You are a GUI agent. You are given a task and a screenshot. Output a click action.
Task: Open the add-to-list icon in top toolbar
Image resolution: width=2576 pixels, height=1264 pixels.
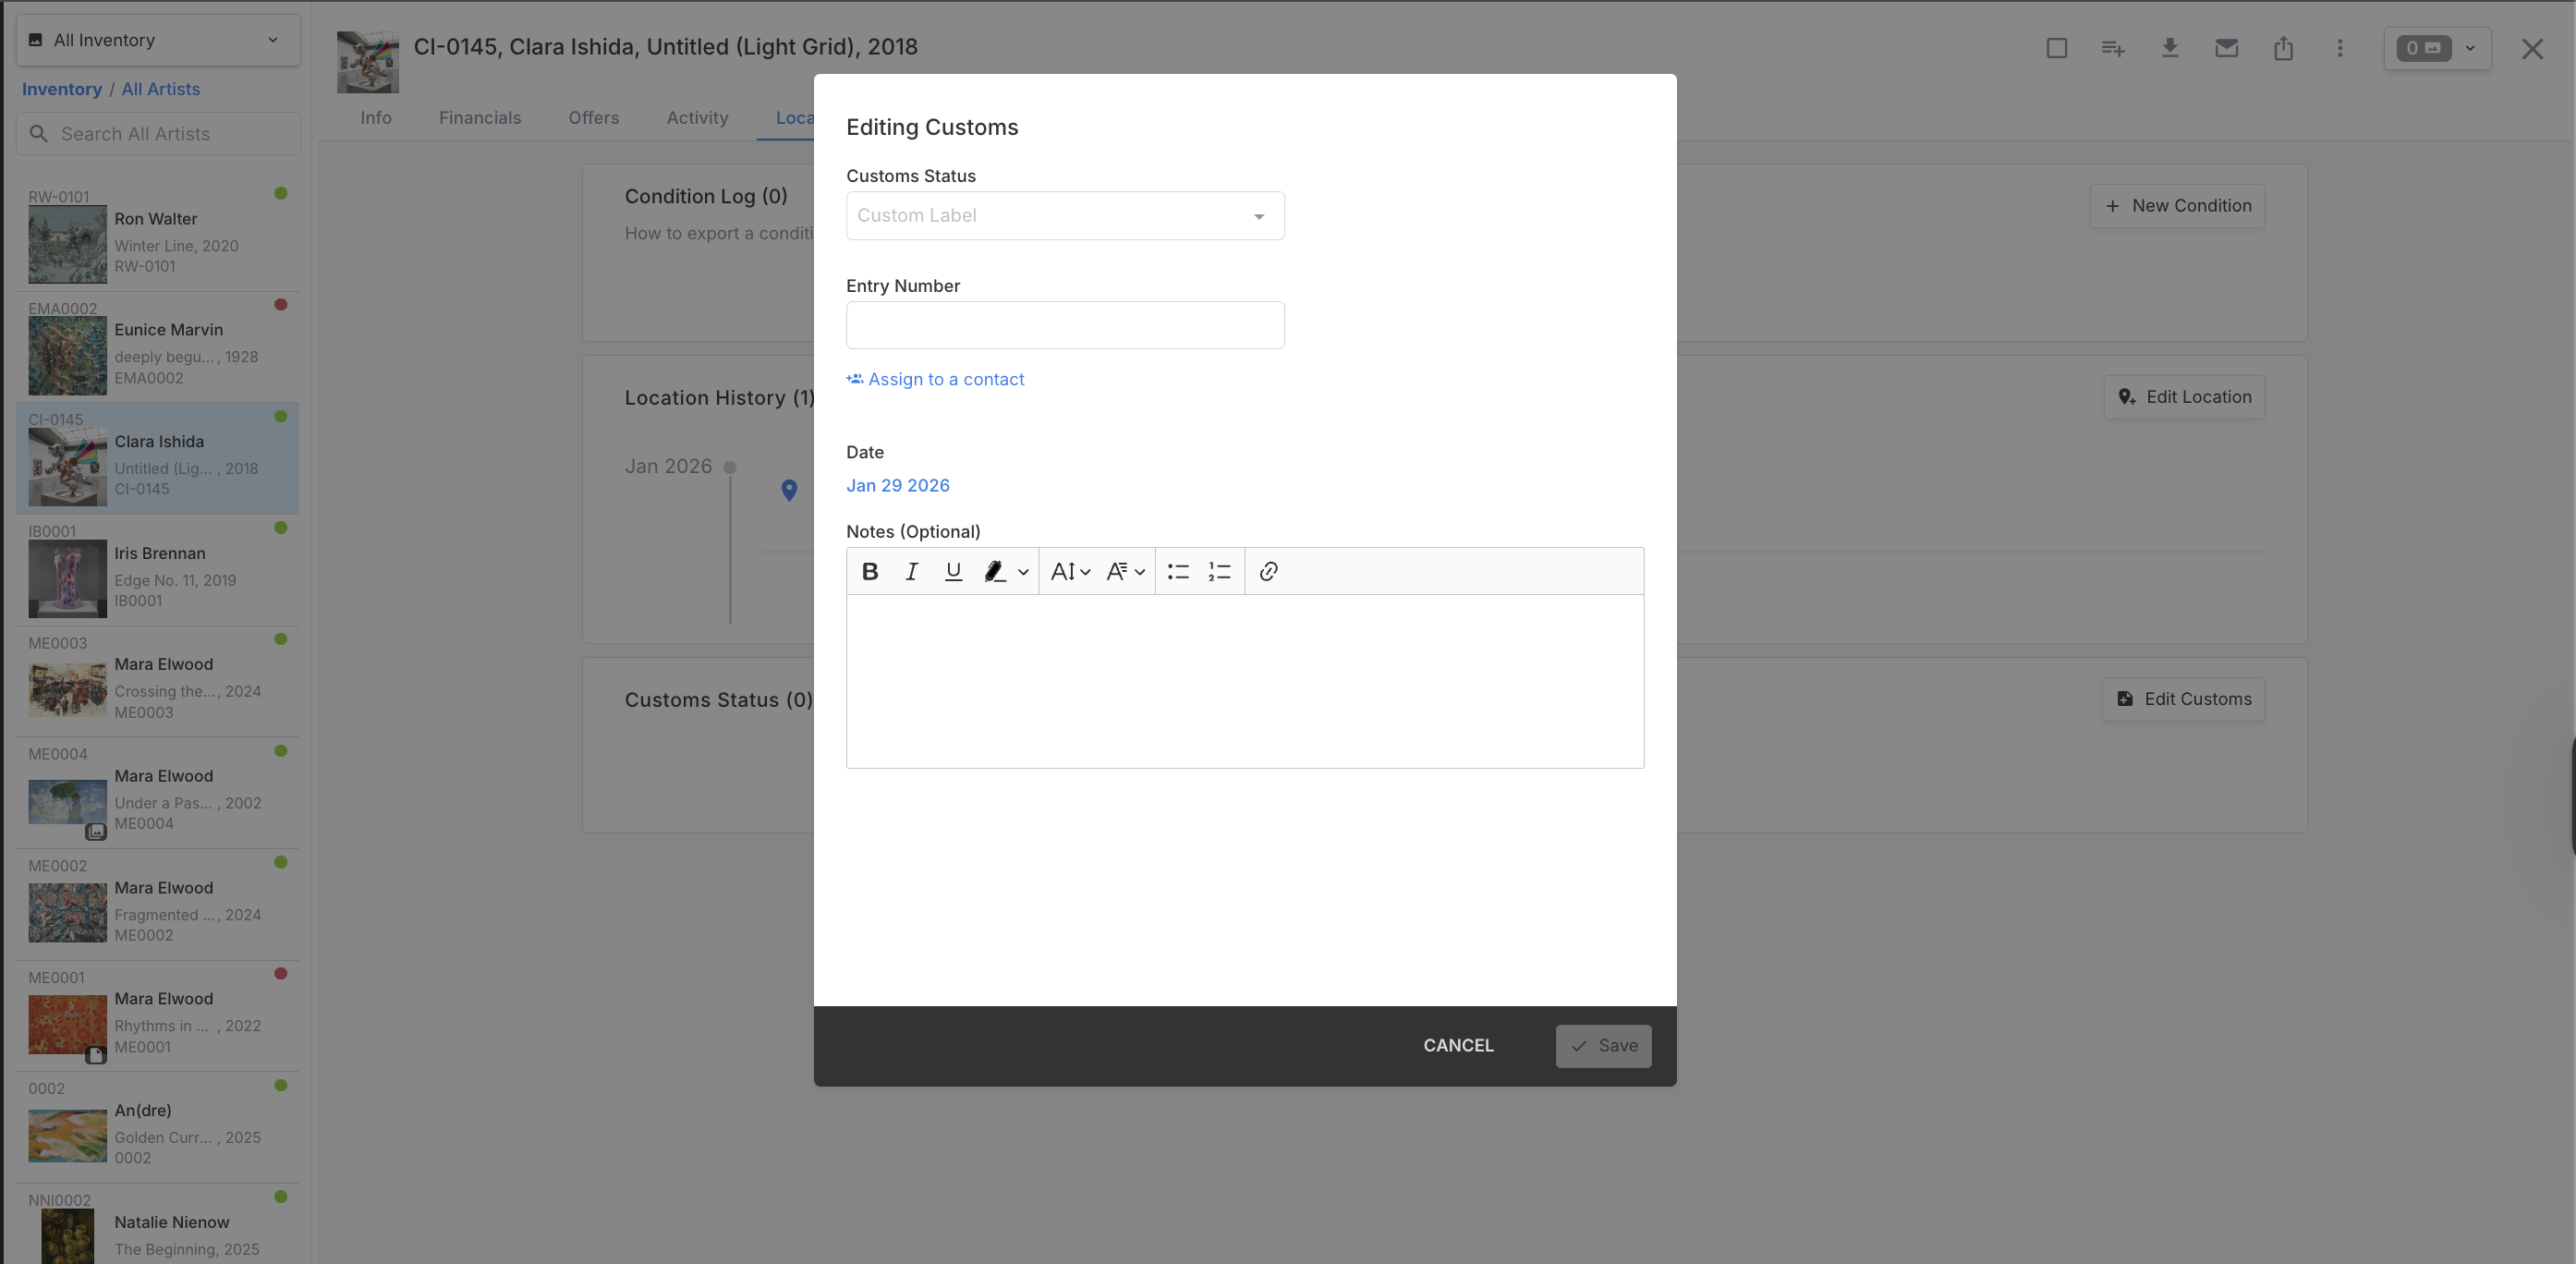click(x=2113, y=47)
